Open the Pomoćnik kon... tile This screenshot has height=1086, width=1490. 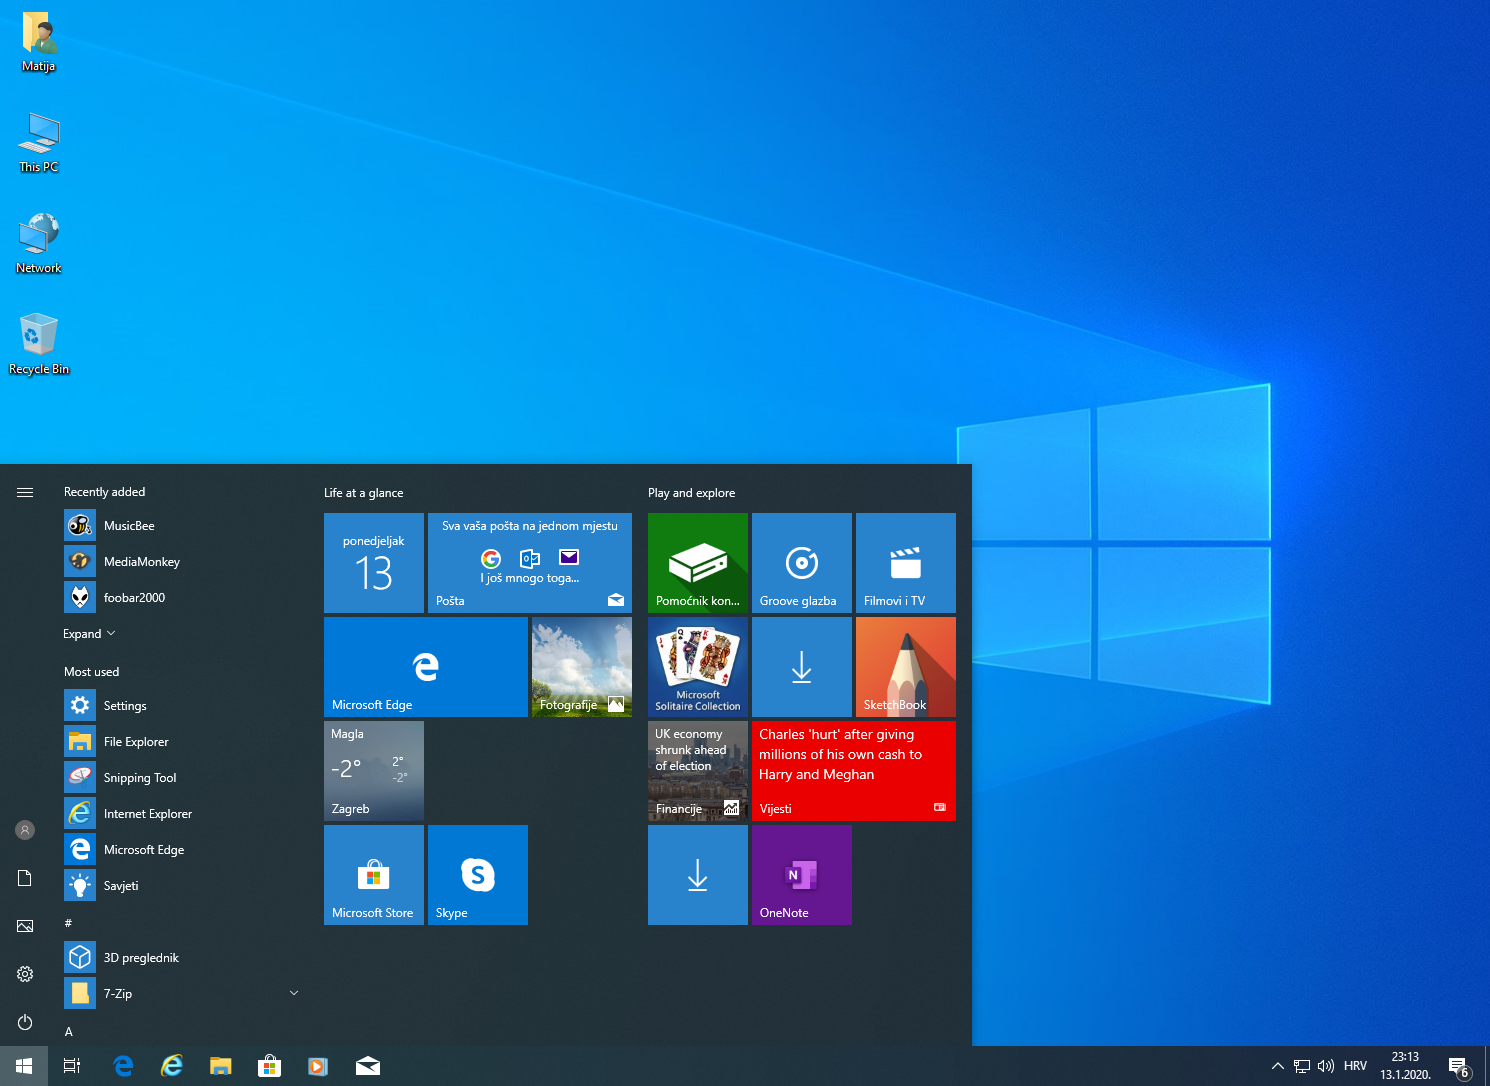(698, 563)
